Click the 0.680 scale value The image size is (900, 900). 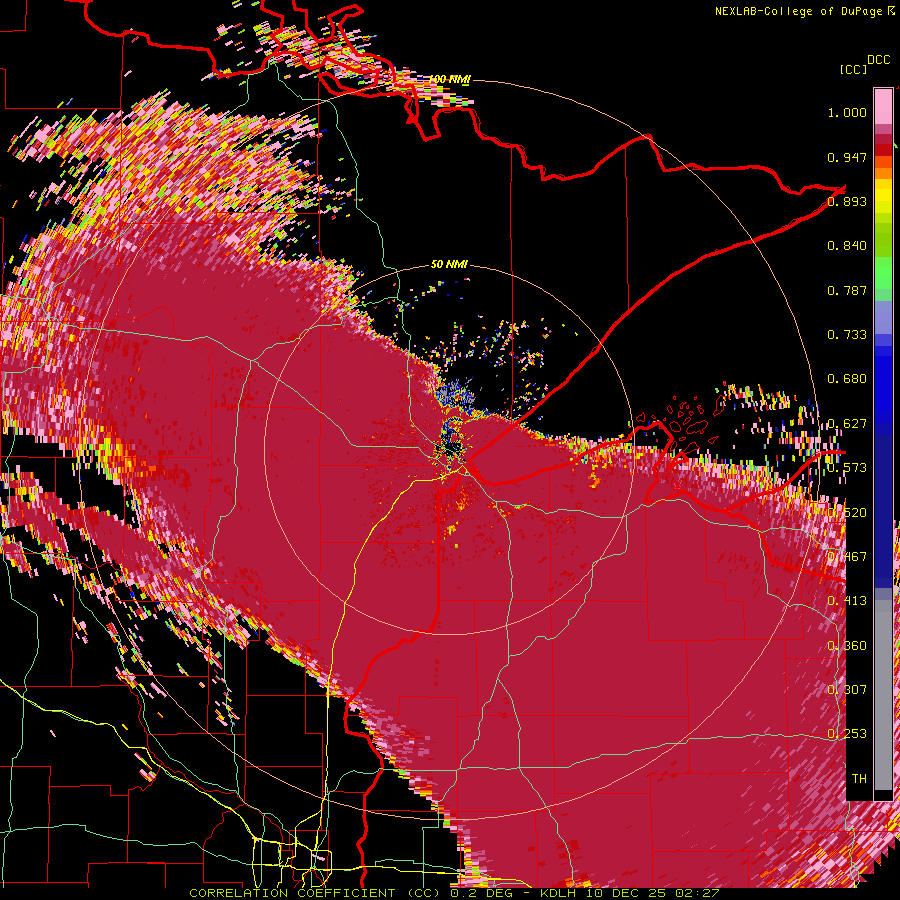tap(847, 379)
